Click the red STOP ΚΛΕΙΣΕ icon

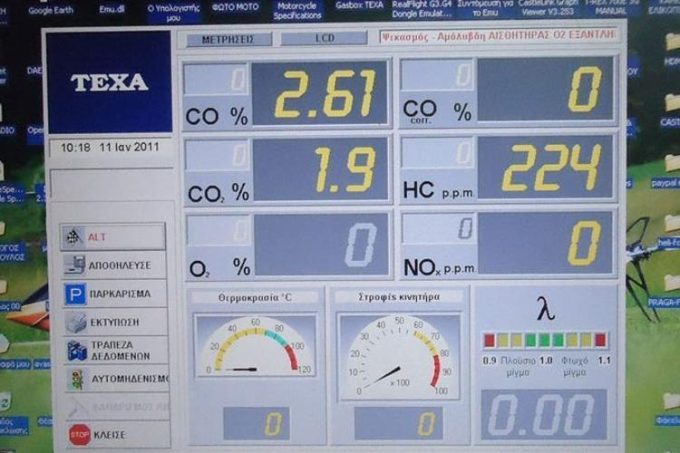point(79,435)
